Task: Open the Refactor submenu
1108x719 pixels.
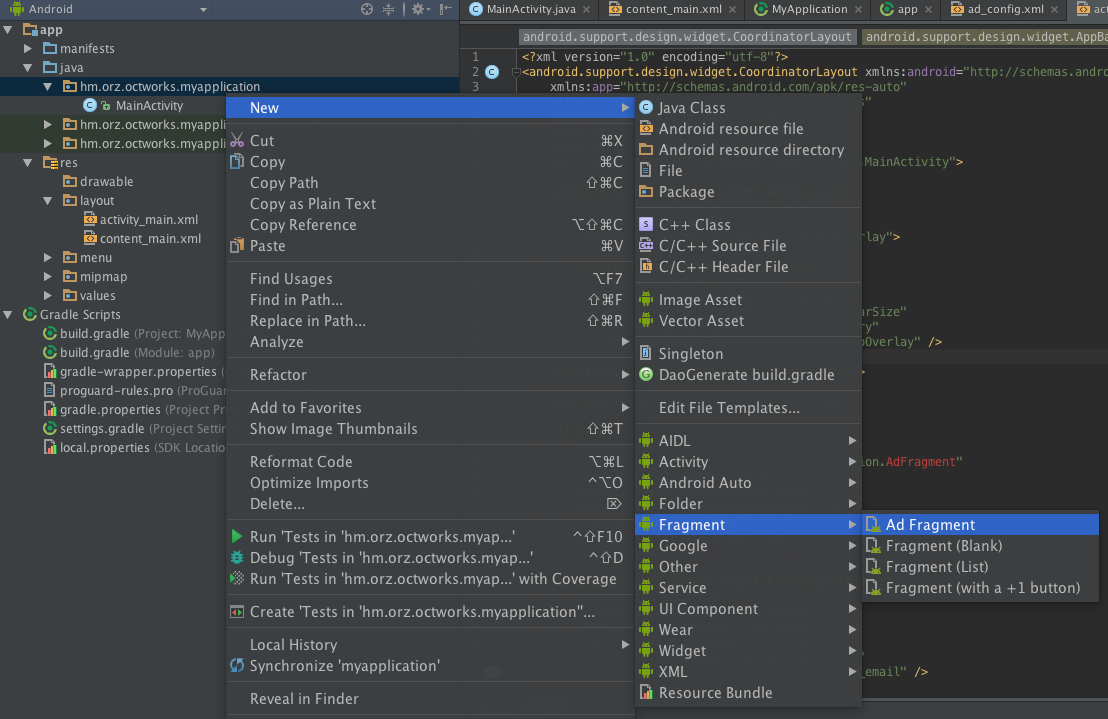Action: tap(430, 375)
